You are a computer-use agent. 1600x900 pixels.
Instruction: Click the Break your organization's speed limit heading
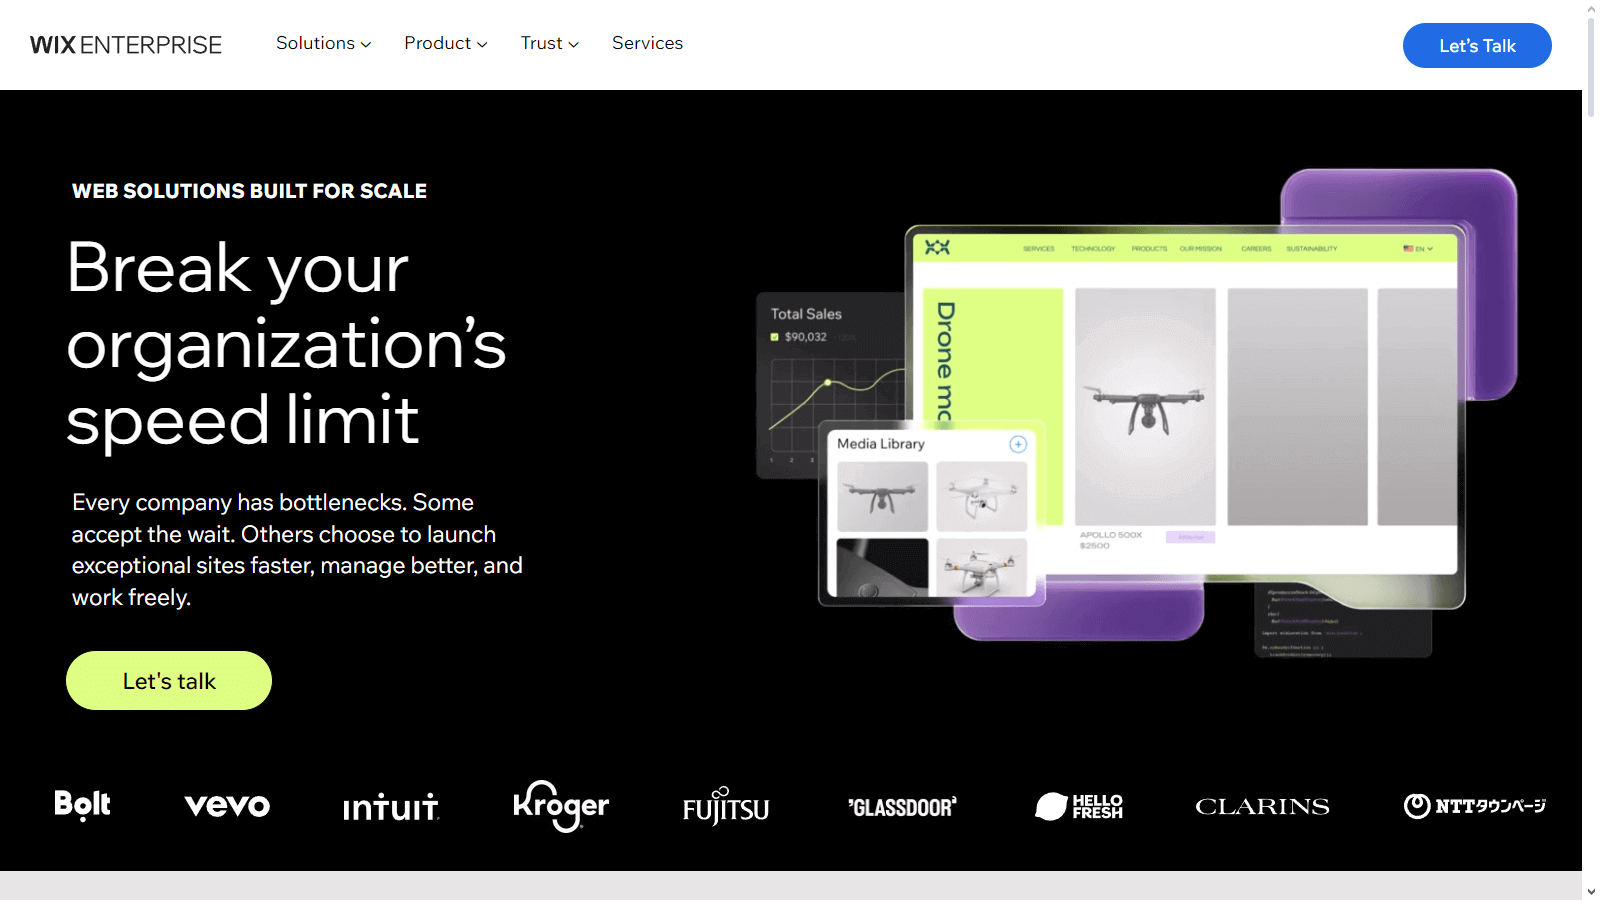coord(287,344)
